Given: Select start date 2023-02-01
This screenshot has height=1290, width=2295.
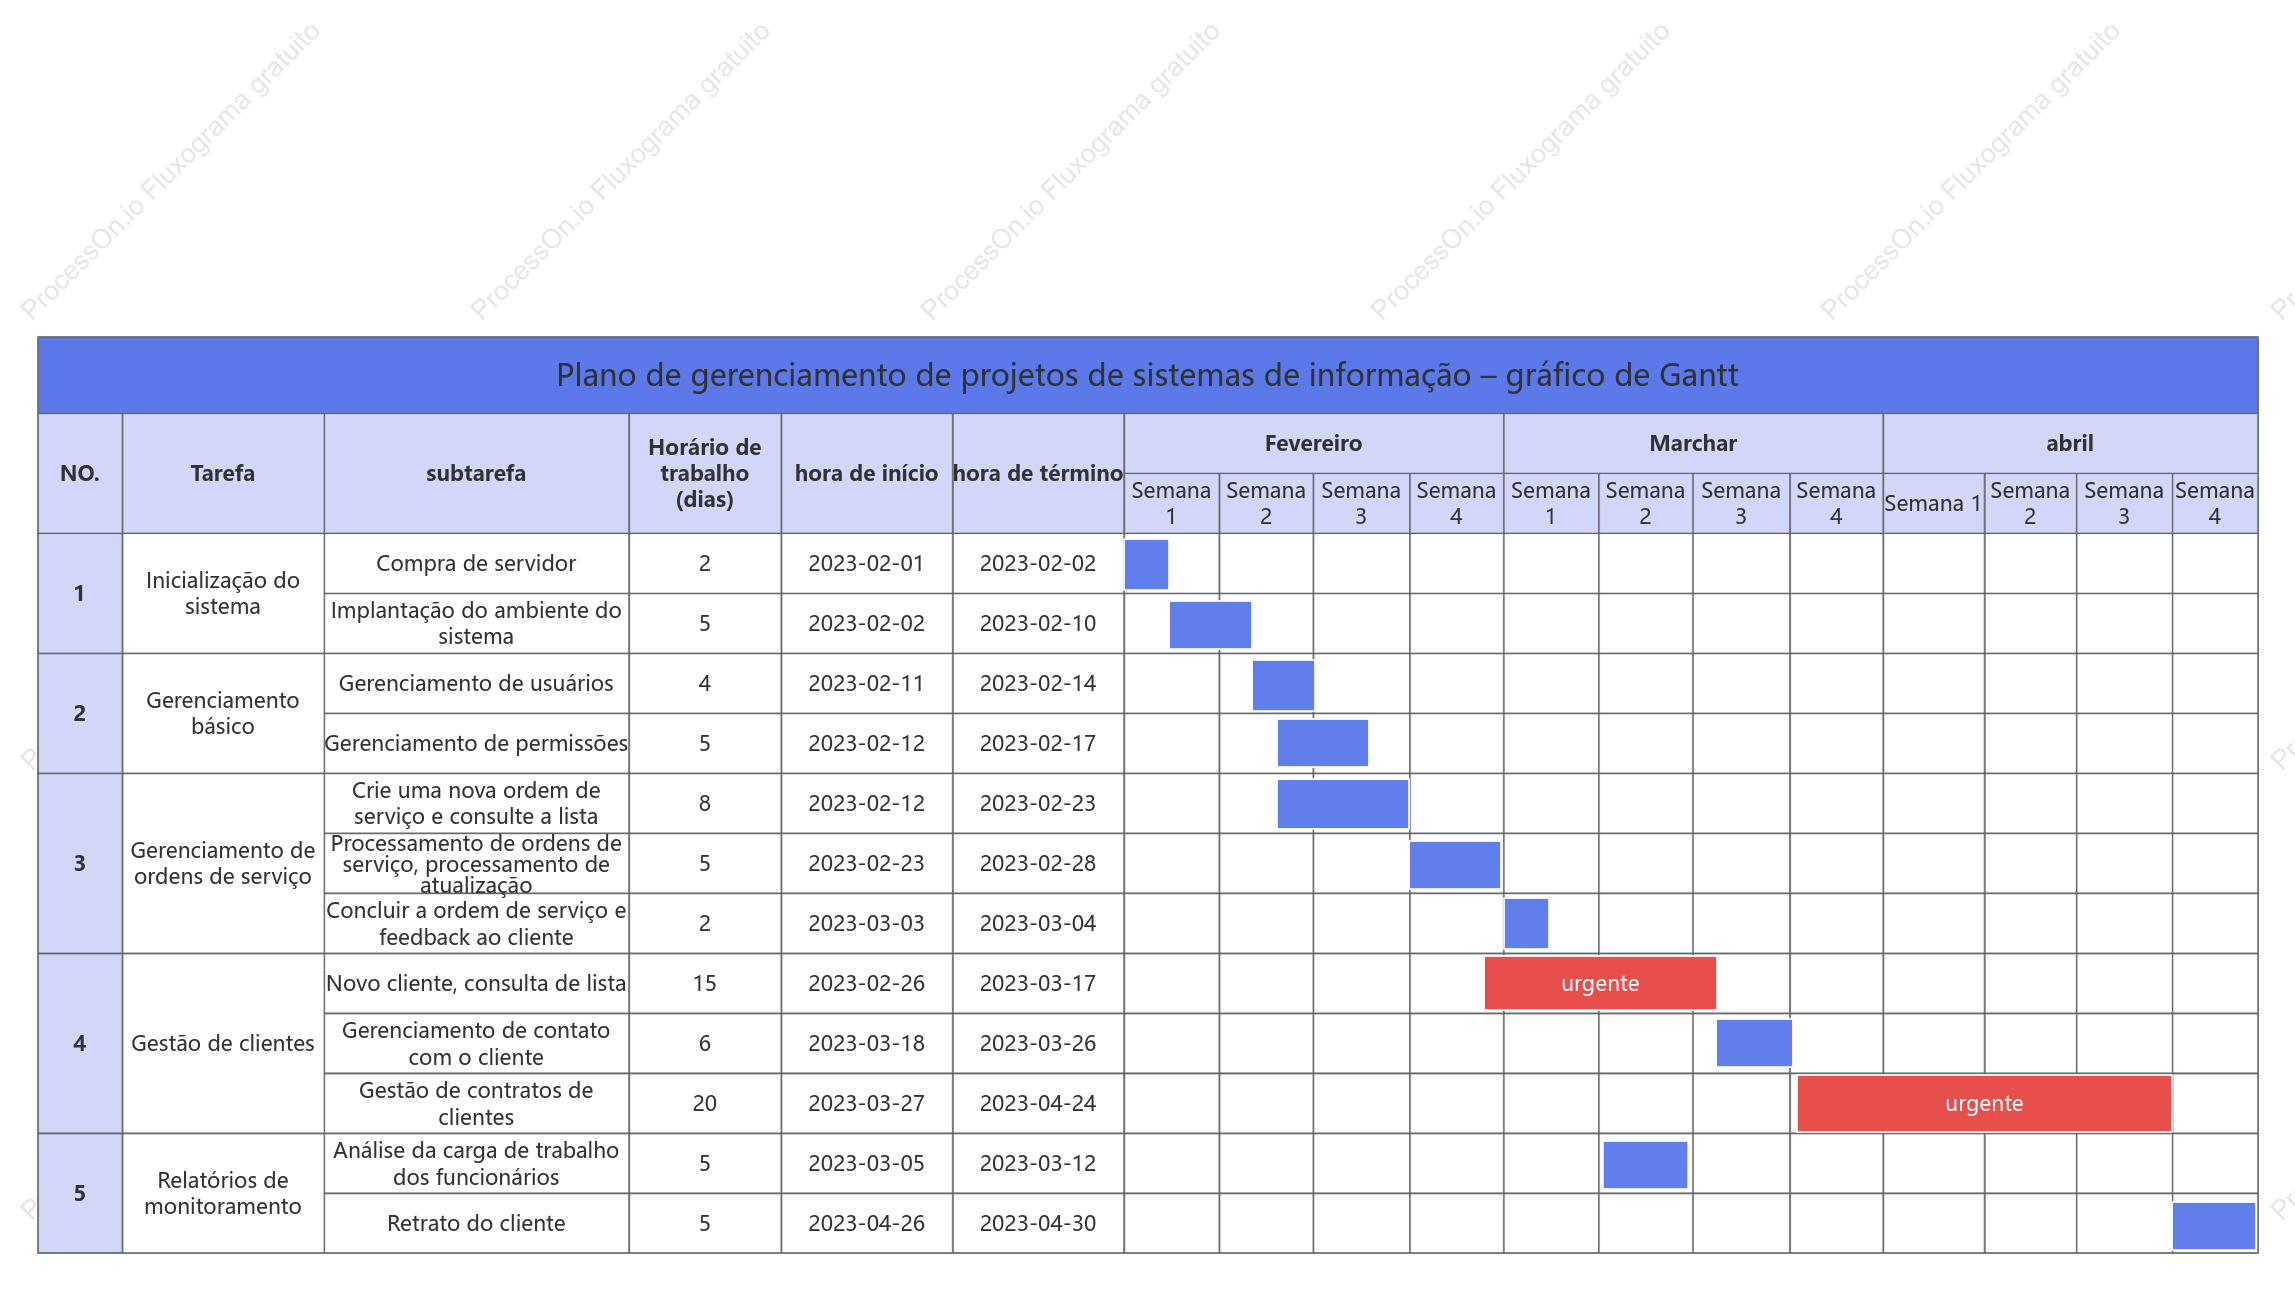Looking at the screenshot, I should (867, 563).
